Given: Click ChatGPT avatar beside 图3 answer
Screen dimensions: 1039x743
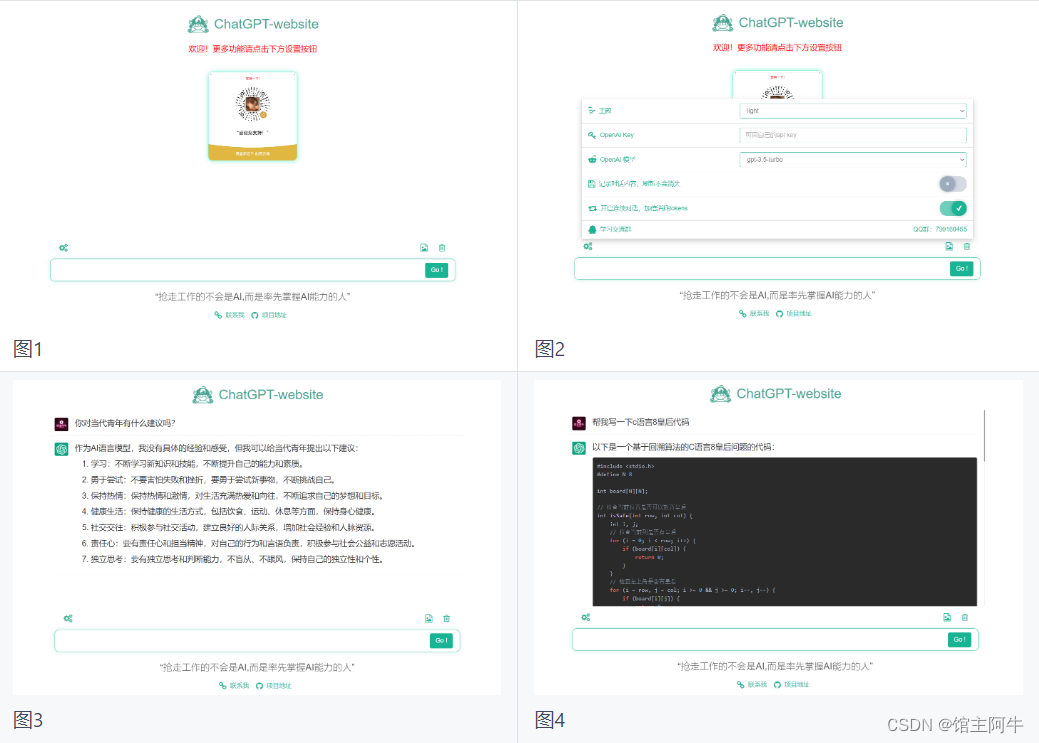Looking at the screenshot, I should pyautogui.click(x=61, y=449).
